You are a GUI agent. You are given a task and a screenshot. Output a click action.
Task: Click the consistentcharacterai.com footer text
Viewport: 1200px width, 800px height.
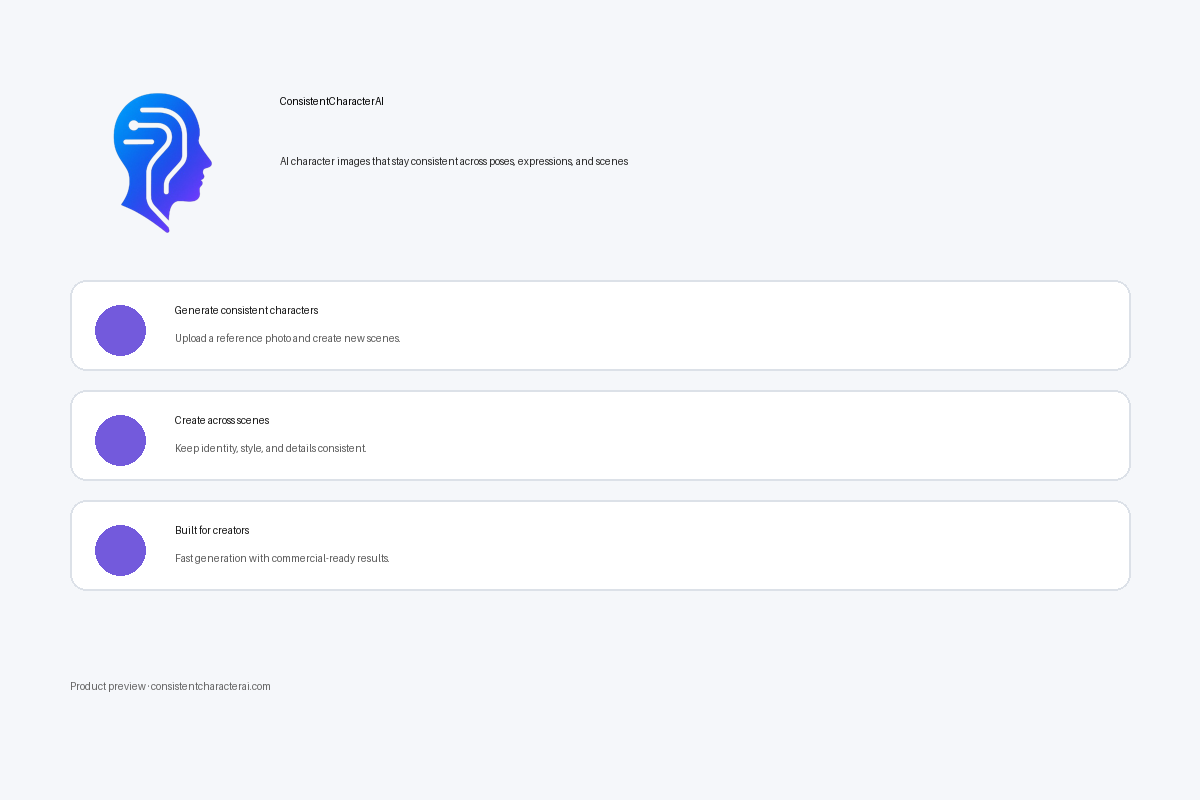[211, 686]
